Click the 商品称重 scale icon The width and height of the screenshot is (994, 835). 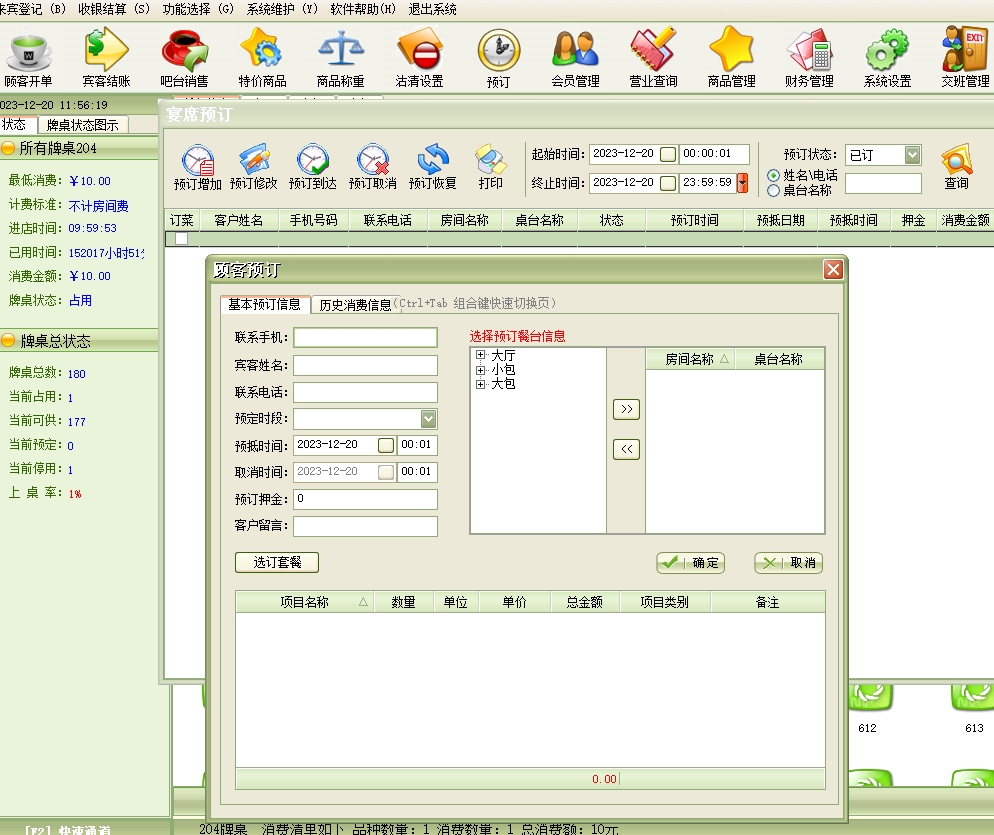[x=341, y=57]
